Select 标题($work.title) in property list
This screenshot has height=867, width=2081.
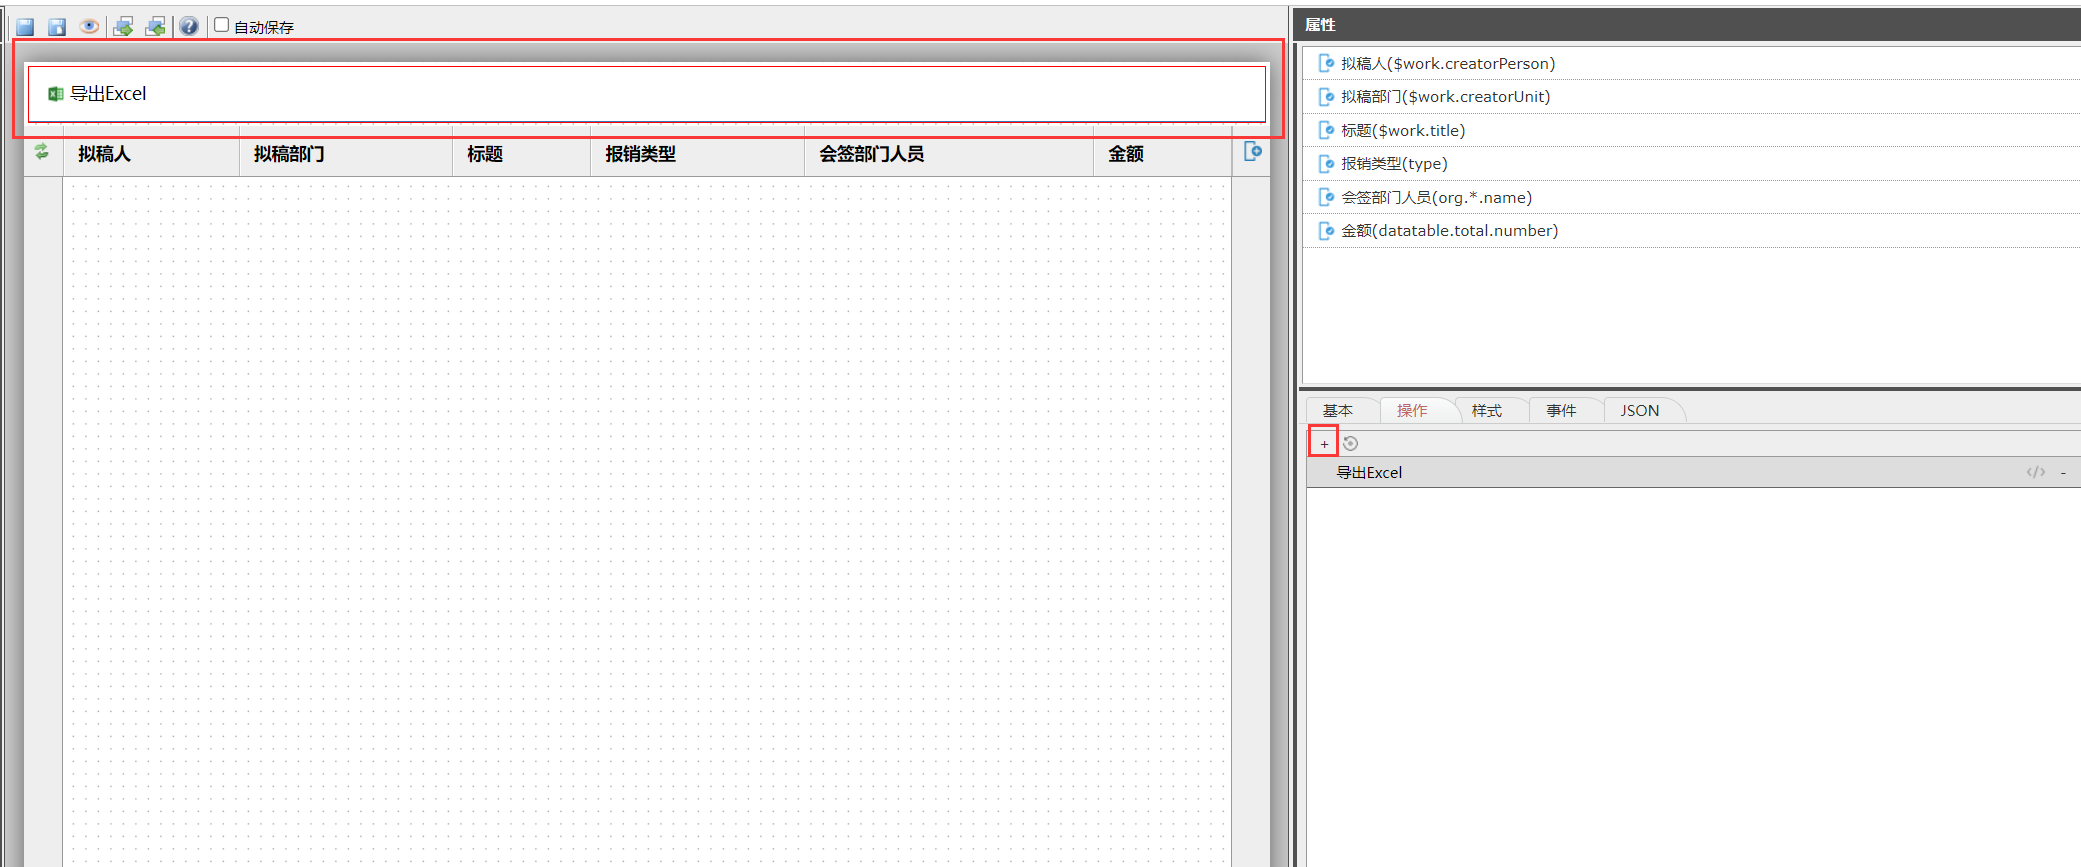point(1692,130)
